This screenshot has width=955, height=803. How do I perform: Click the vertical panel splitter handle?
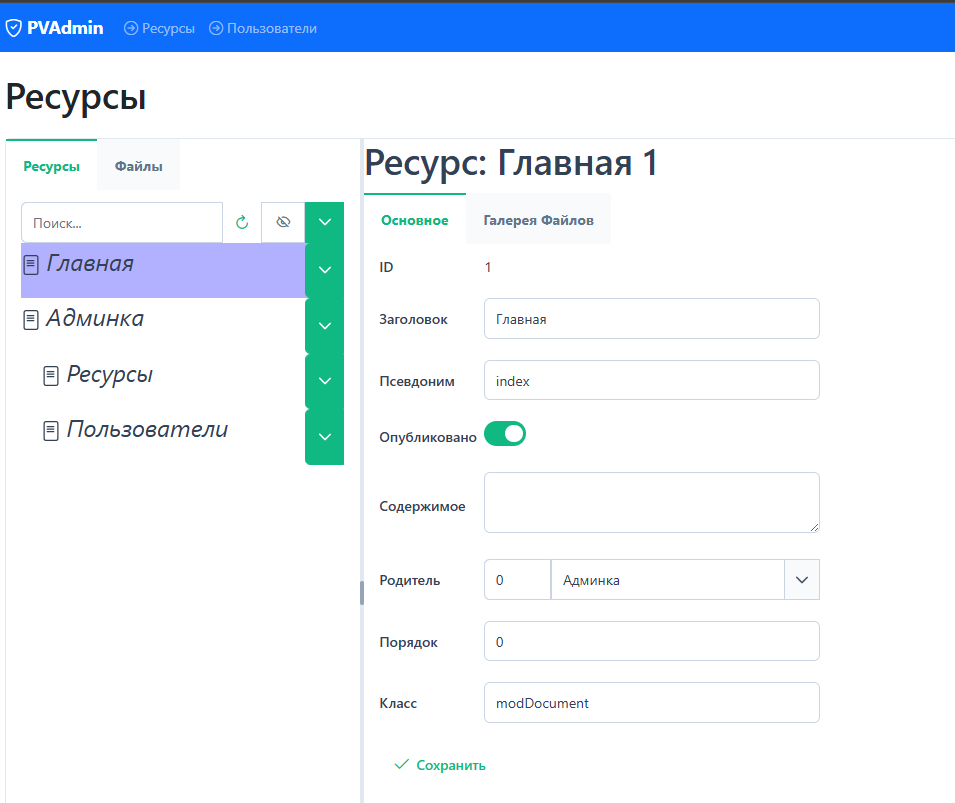point(361,593)
